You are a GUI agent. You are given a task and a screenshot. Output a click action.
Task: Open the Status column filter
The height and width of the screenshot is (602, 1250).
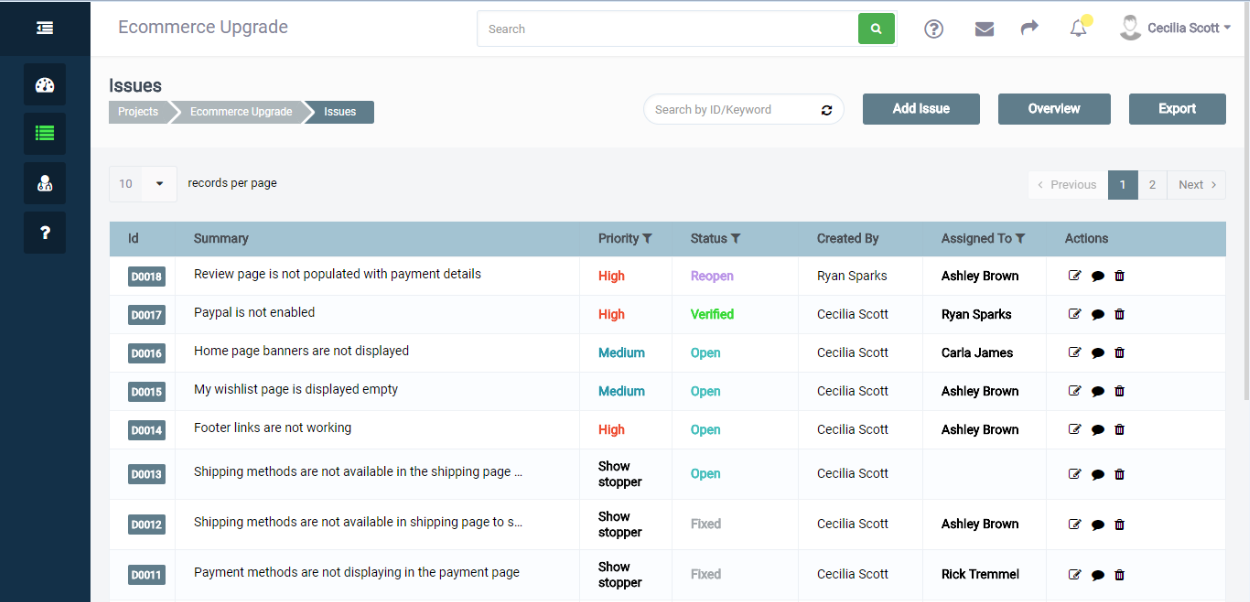click(x=736, y=239)
